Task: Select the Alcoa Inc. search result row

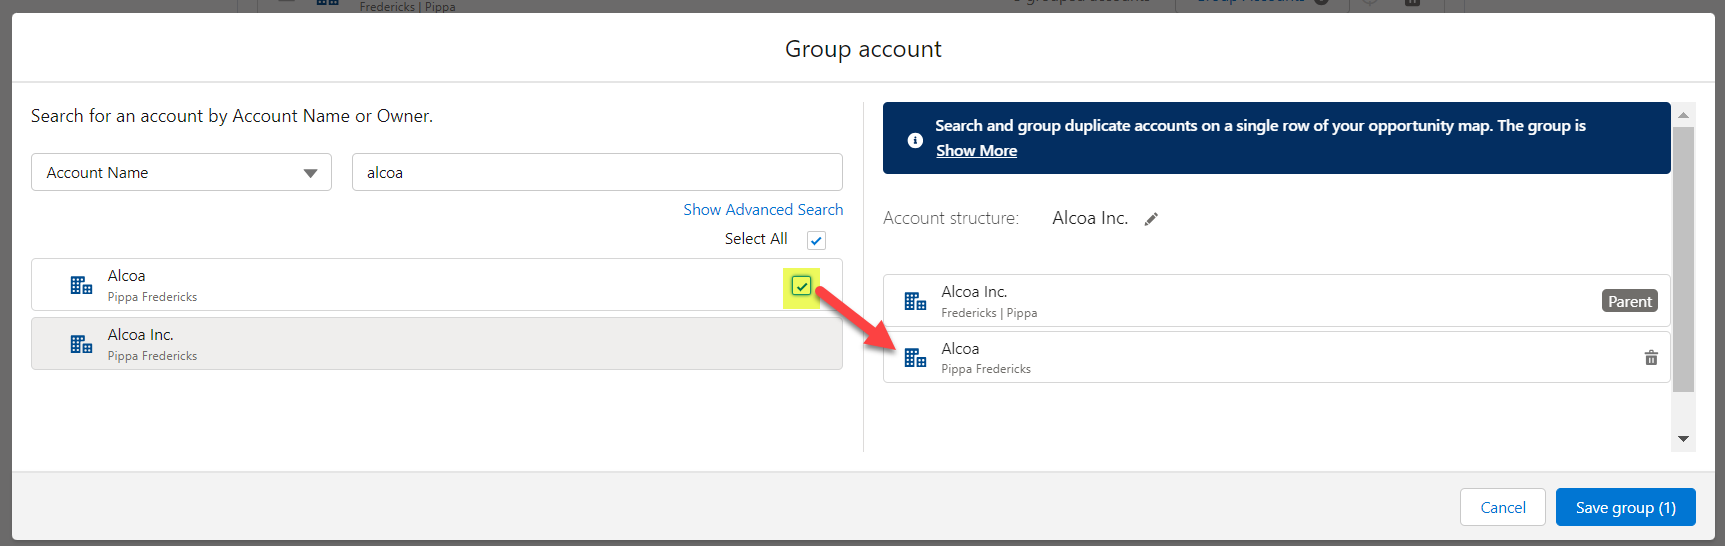Action: tap(436, 344)
